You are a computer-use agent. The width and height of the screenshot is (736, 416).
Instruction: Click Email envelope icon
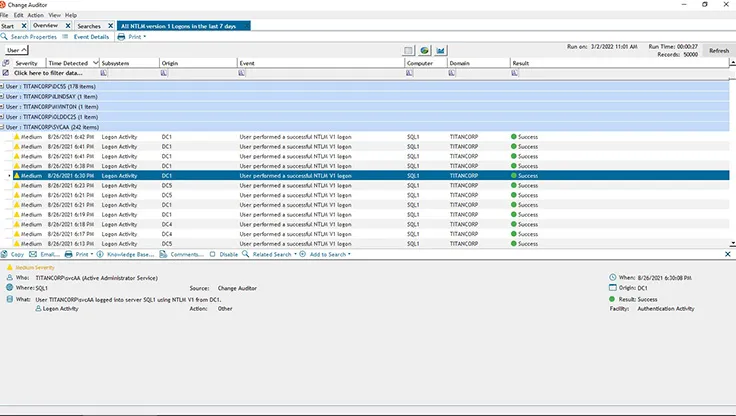33,254
